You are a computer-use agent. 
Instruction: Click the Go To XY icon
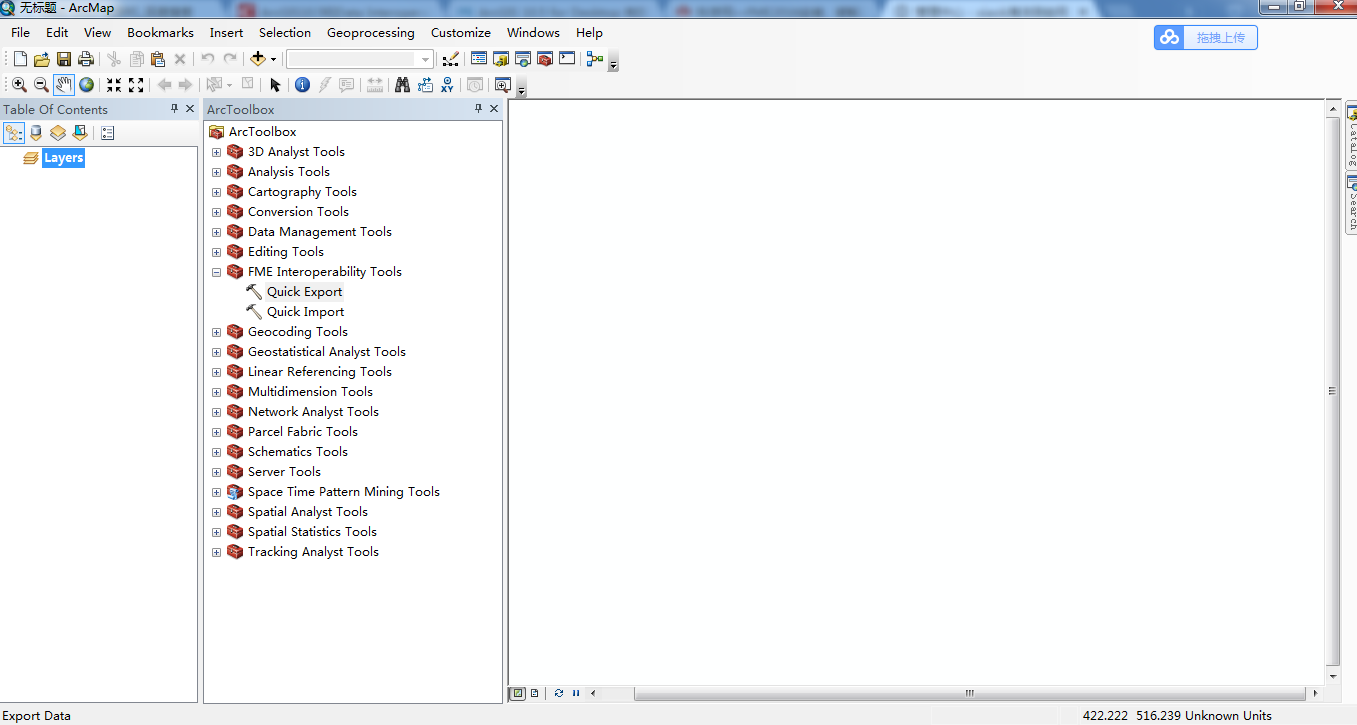(447, 85)
